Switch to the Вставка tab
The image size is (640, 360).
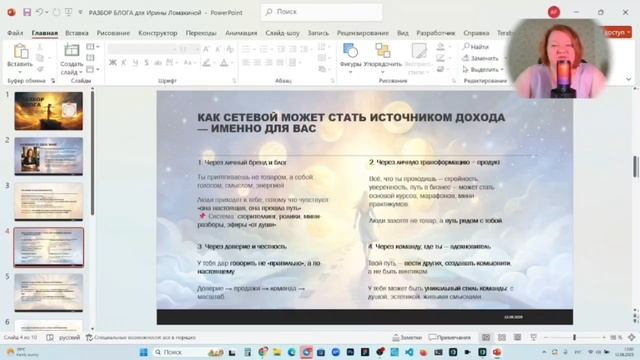(x=77, y=33)
